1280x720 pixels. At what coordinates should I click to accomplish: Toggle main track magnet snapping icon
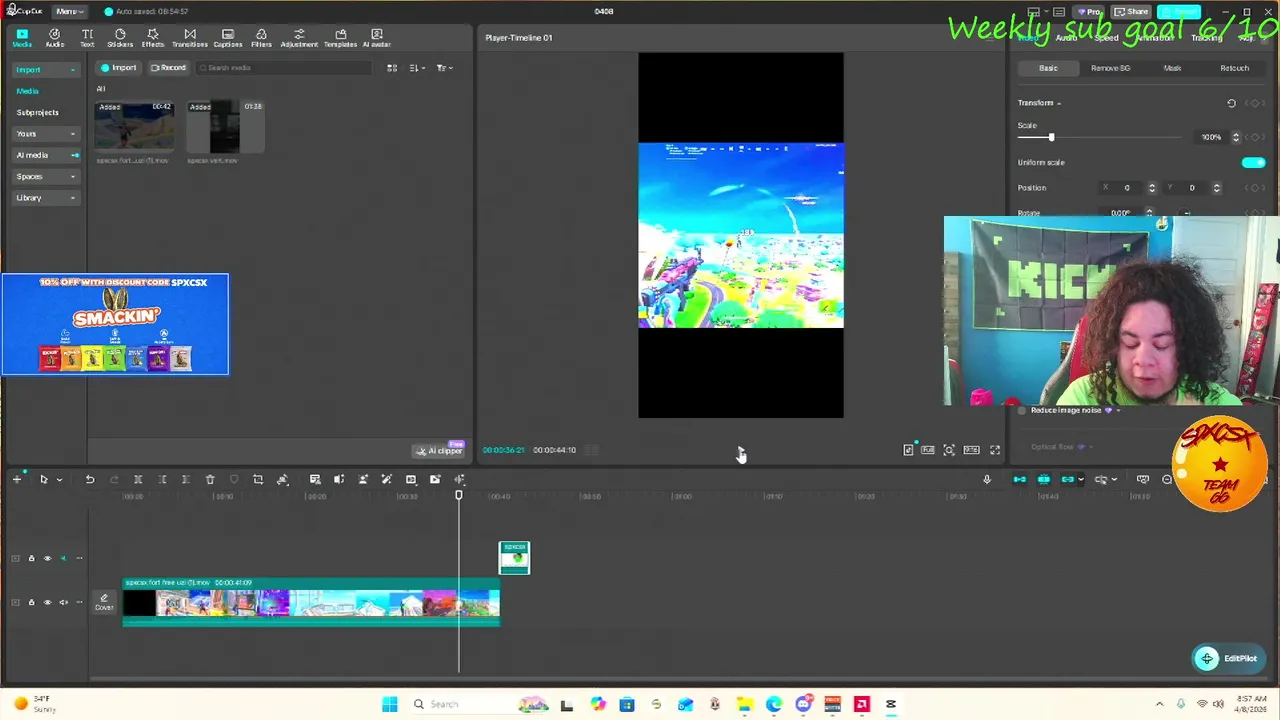click(1019, 480)
